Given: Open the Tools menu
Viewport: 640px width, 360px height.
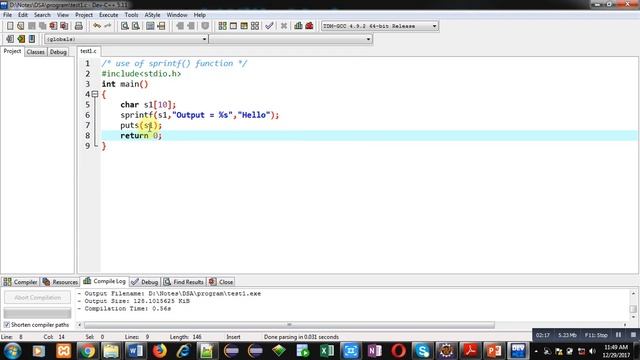Looking at the screenshot, I should pos(131,15).
